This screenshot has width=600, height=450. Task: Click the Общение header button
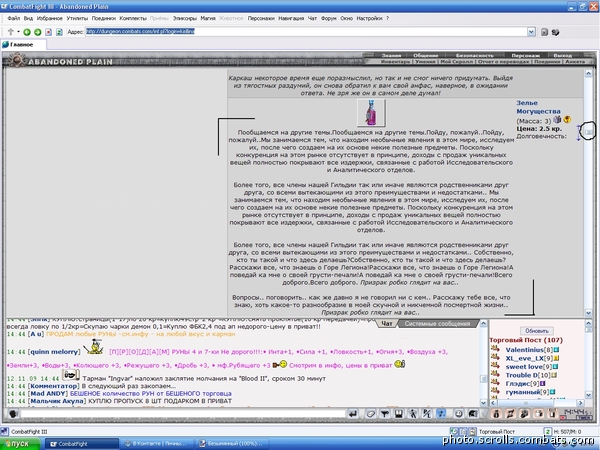tap(426, 55)
